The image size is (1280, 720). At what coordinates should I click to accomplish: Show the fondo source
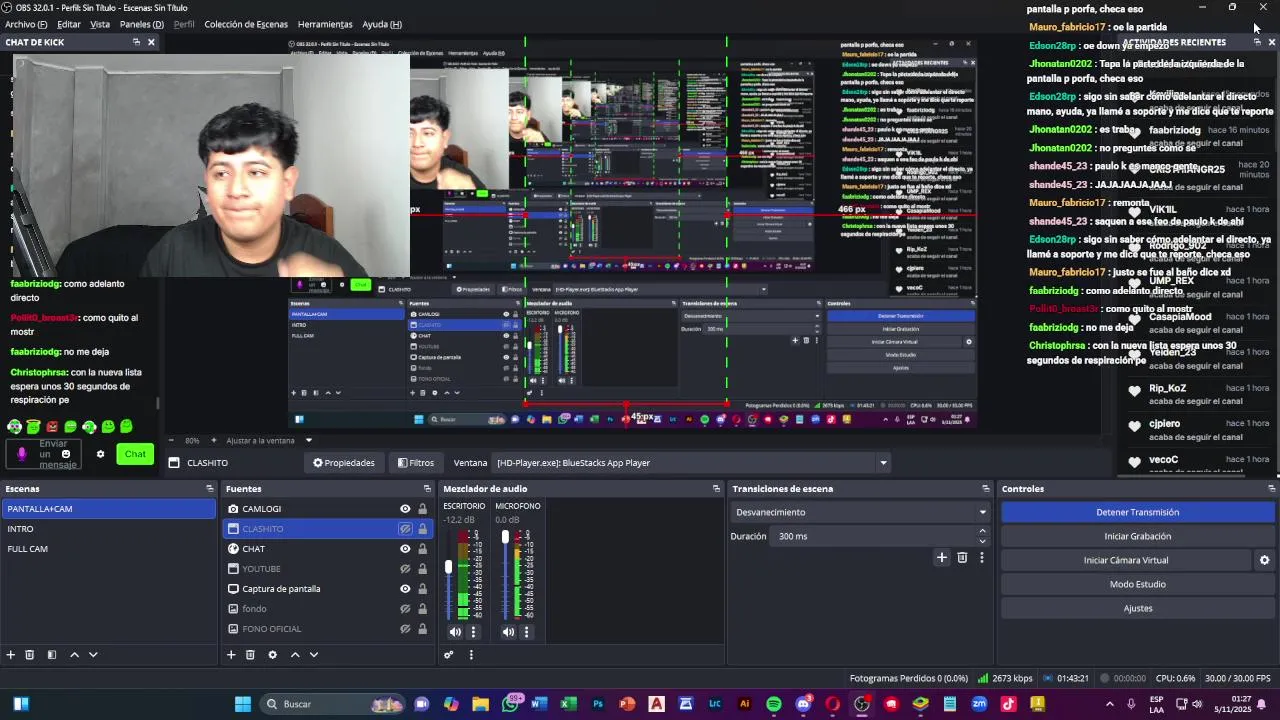coord(405,609)
